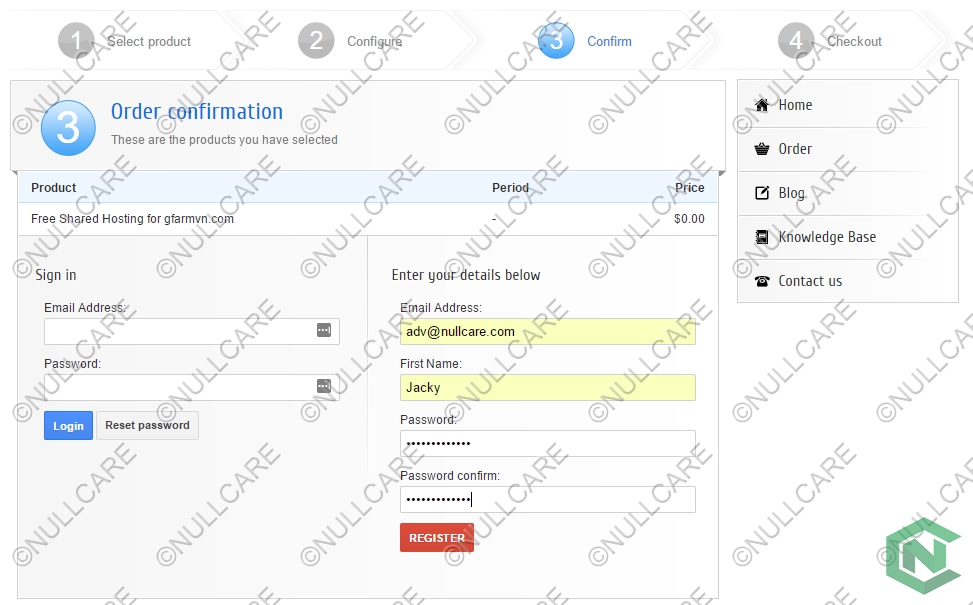
Task: Click password manager icon in sign-in password field
Action: [x=324, y=386]
